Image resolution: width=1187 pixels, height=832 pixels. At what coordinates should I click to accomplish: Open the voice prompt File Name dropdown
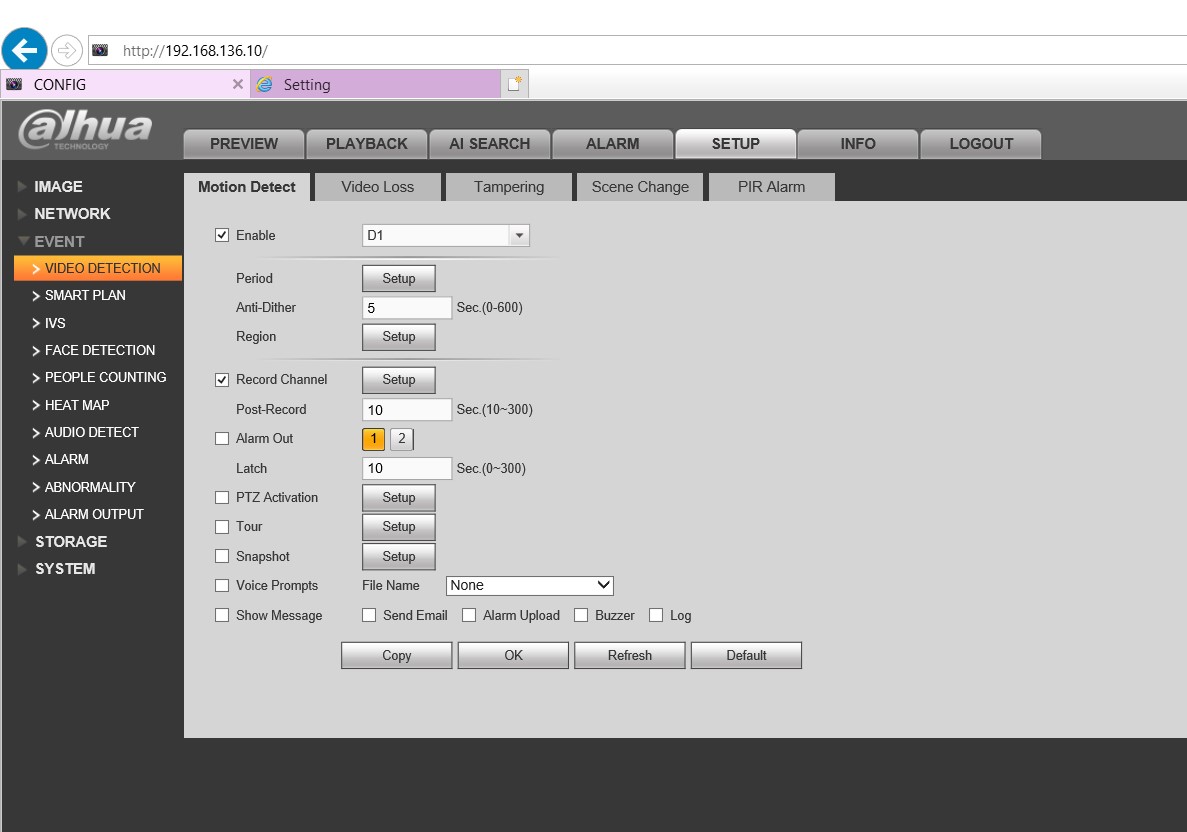(x=529, y=586)
